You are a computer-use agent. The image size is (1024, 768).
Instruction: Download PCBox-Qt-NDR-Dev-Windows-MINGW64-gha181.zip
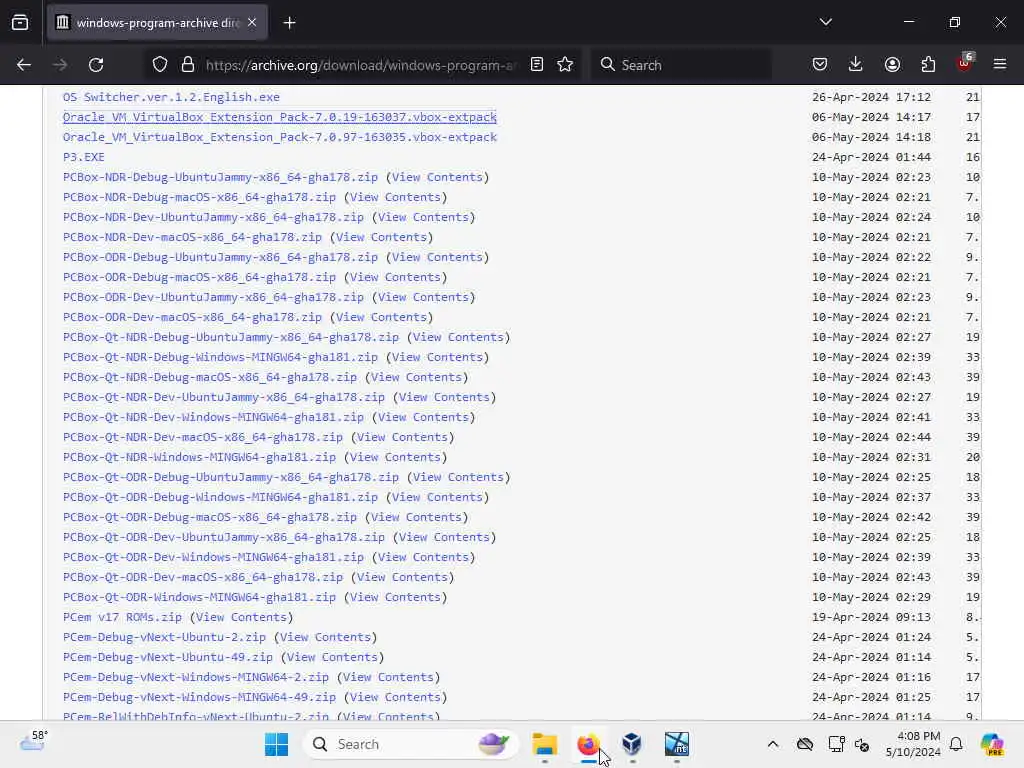[213, 417]
